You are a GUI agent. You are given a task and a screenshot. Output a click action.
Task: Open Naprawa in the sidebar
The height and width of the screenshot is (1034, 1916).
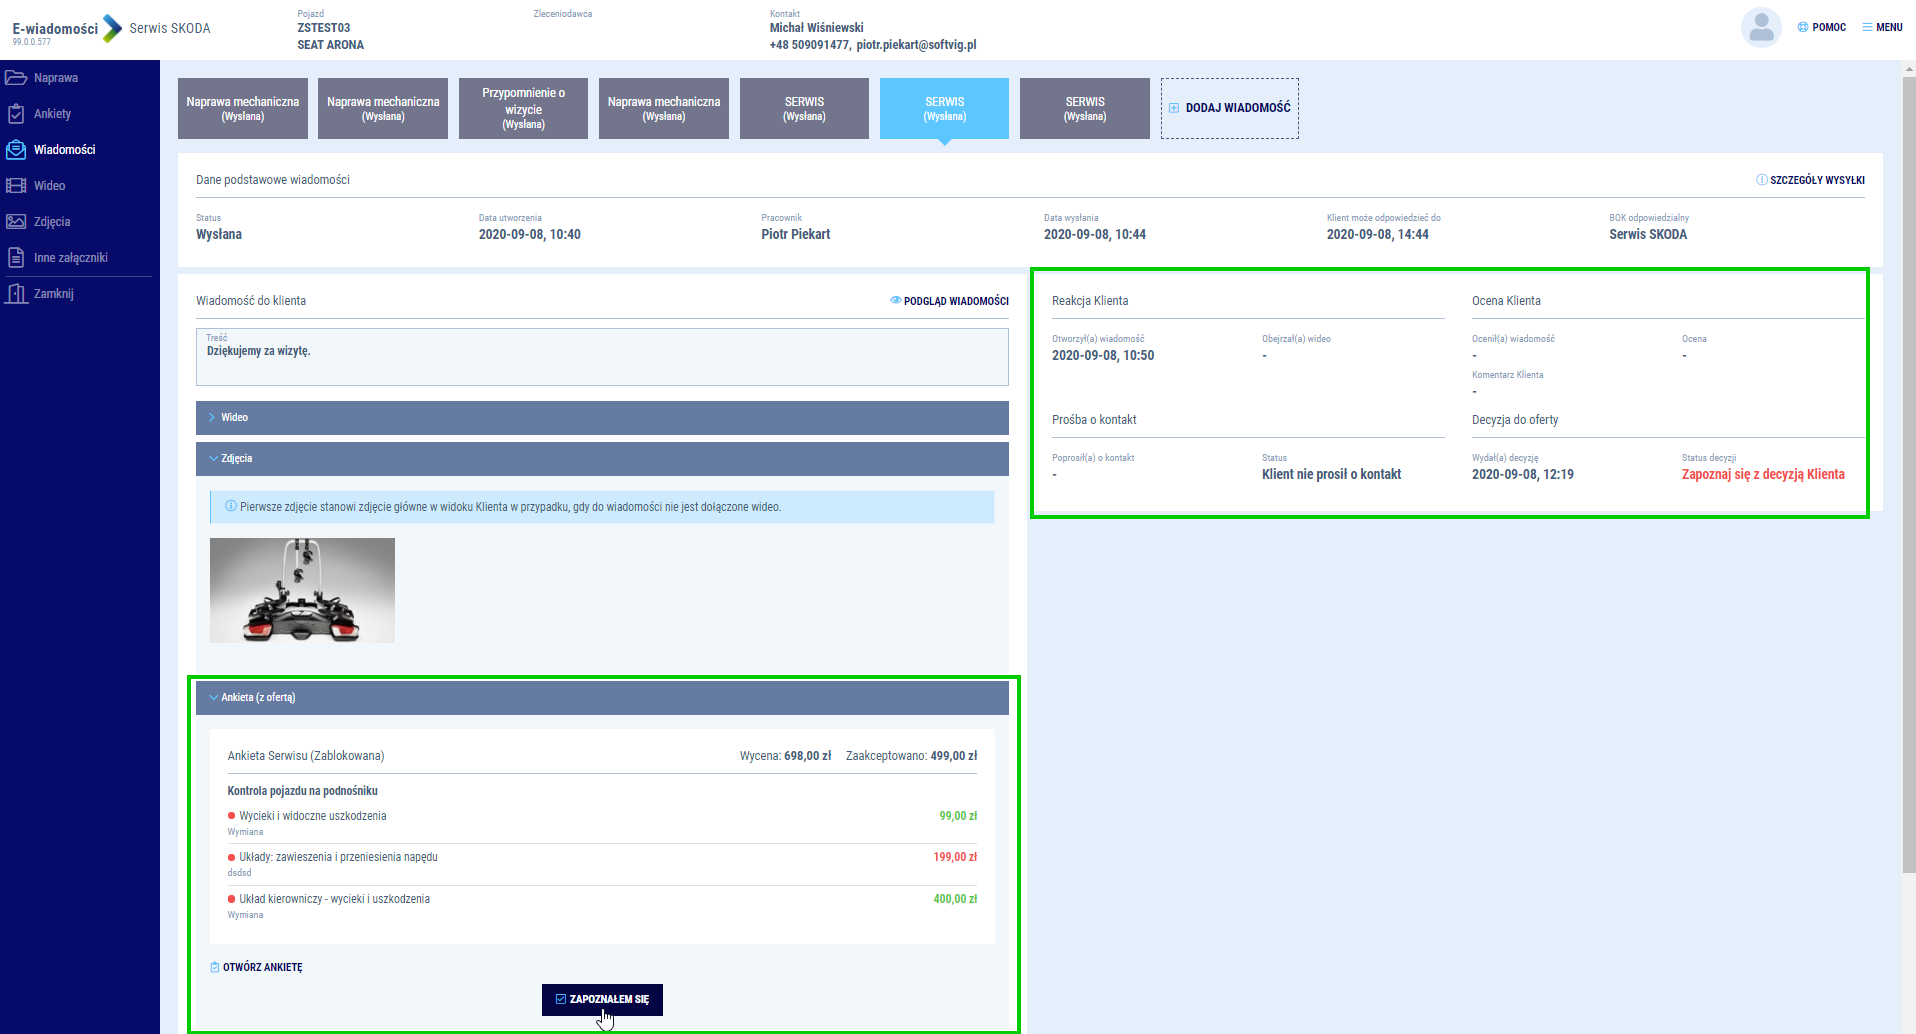(x=55, y=78)
